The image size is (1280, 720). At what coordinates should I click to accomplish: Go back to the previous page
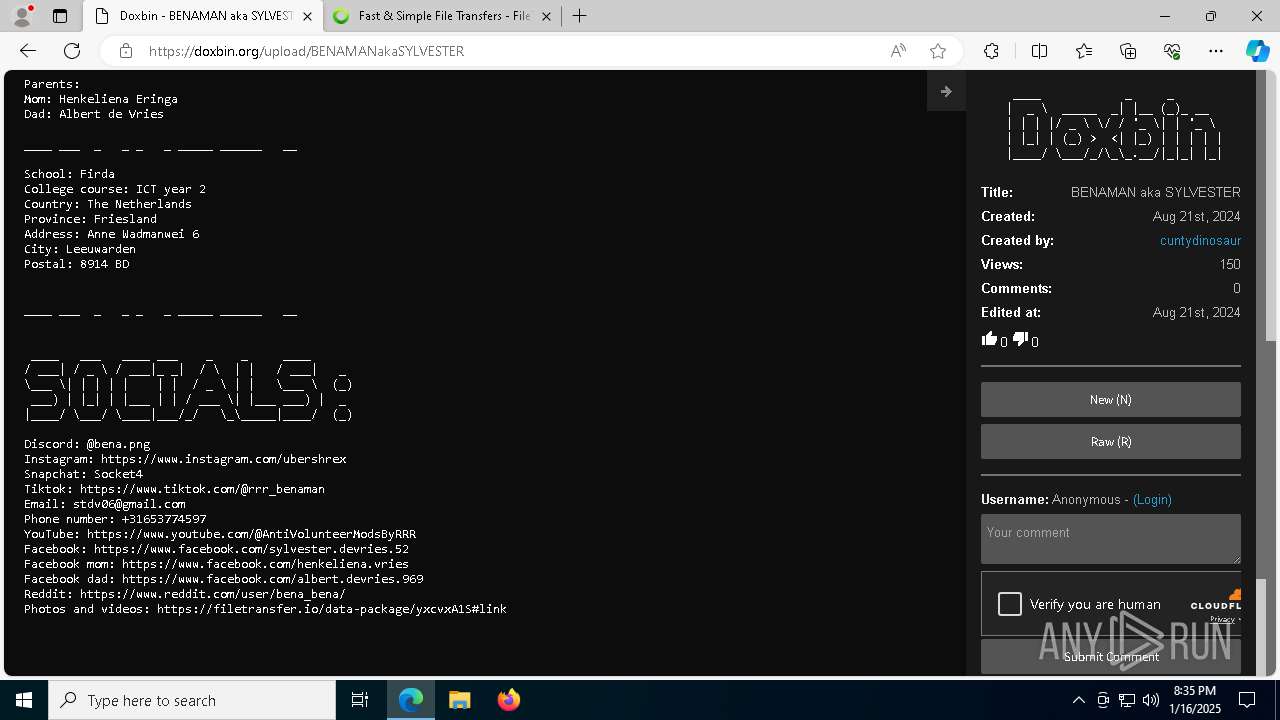[28, 51]
